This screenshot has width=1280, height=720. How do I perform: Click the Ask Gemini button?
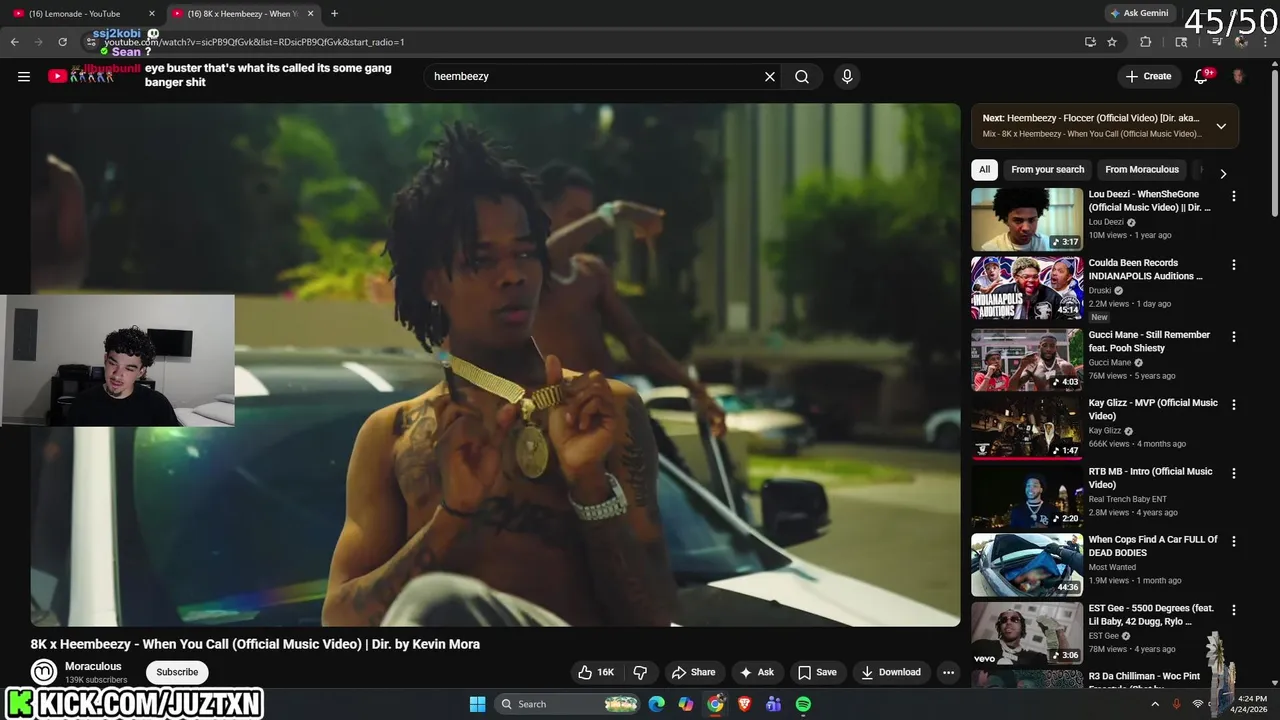(x=1139, y=13)
